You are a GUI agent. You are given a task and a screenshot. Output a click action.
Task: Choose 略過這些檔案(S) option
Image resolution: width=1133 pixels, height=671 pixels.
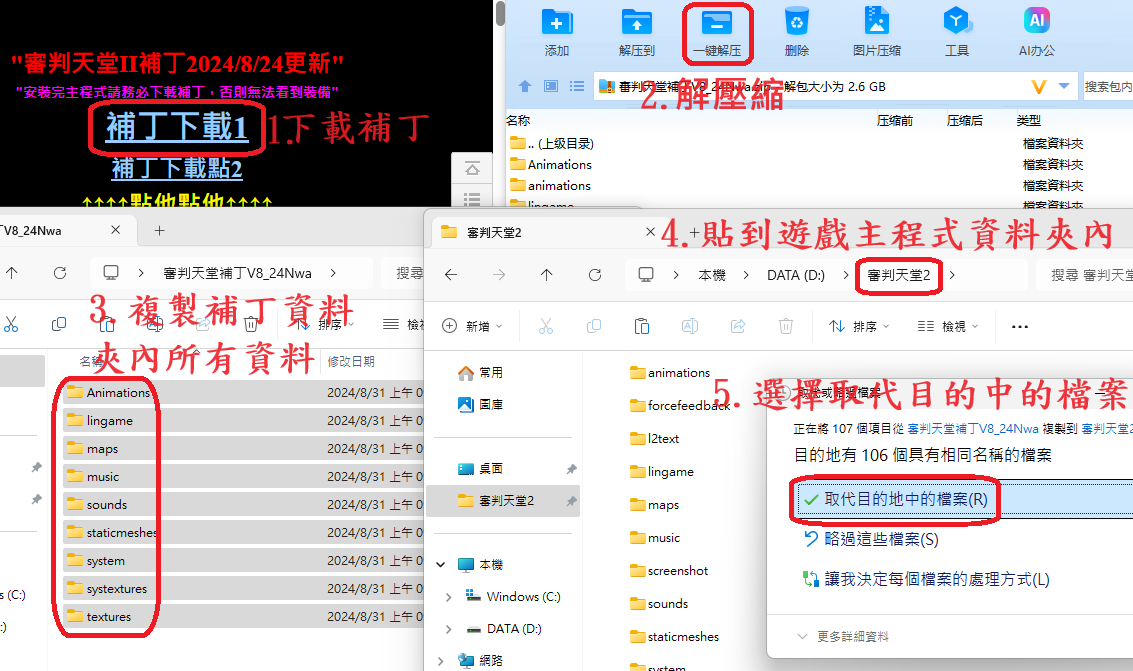[x=872, y=540]
